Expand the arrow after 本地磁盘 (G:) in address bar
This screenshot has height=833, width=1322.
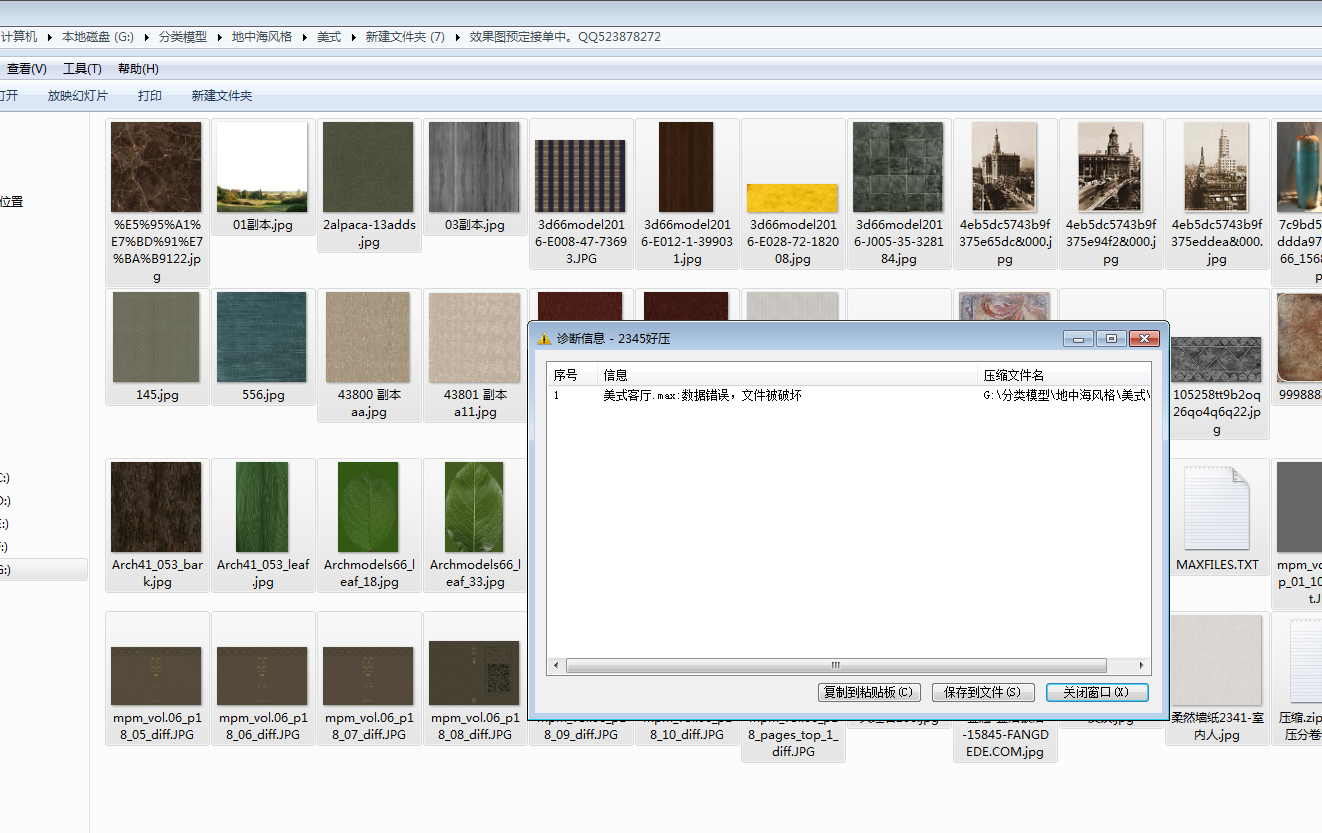pyautogui.click(x=147, y=37)
